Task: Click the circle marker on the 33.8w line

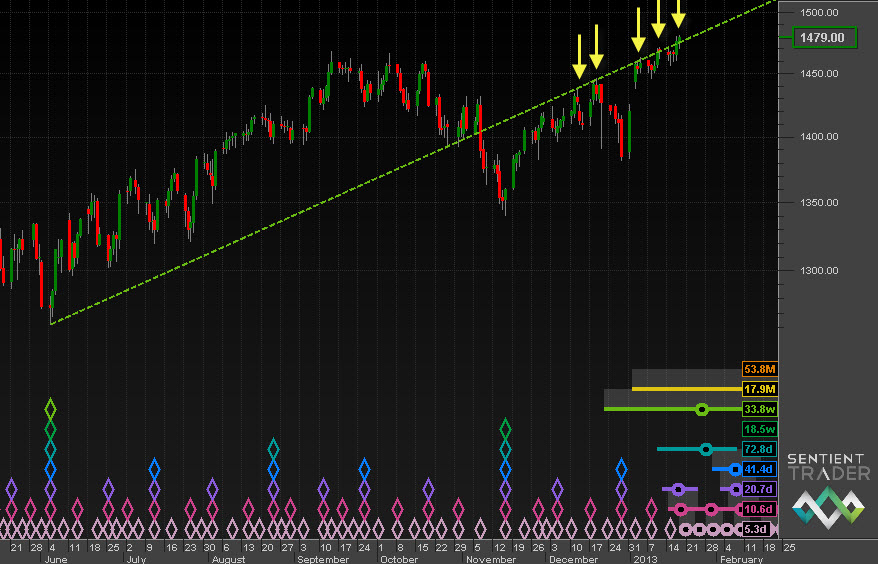Action: pyautogui.click(x=702, y=409)
